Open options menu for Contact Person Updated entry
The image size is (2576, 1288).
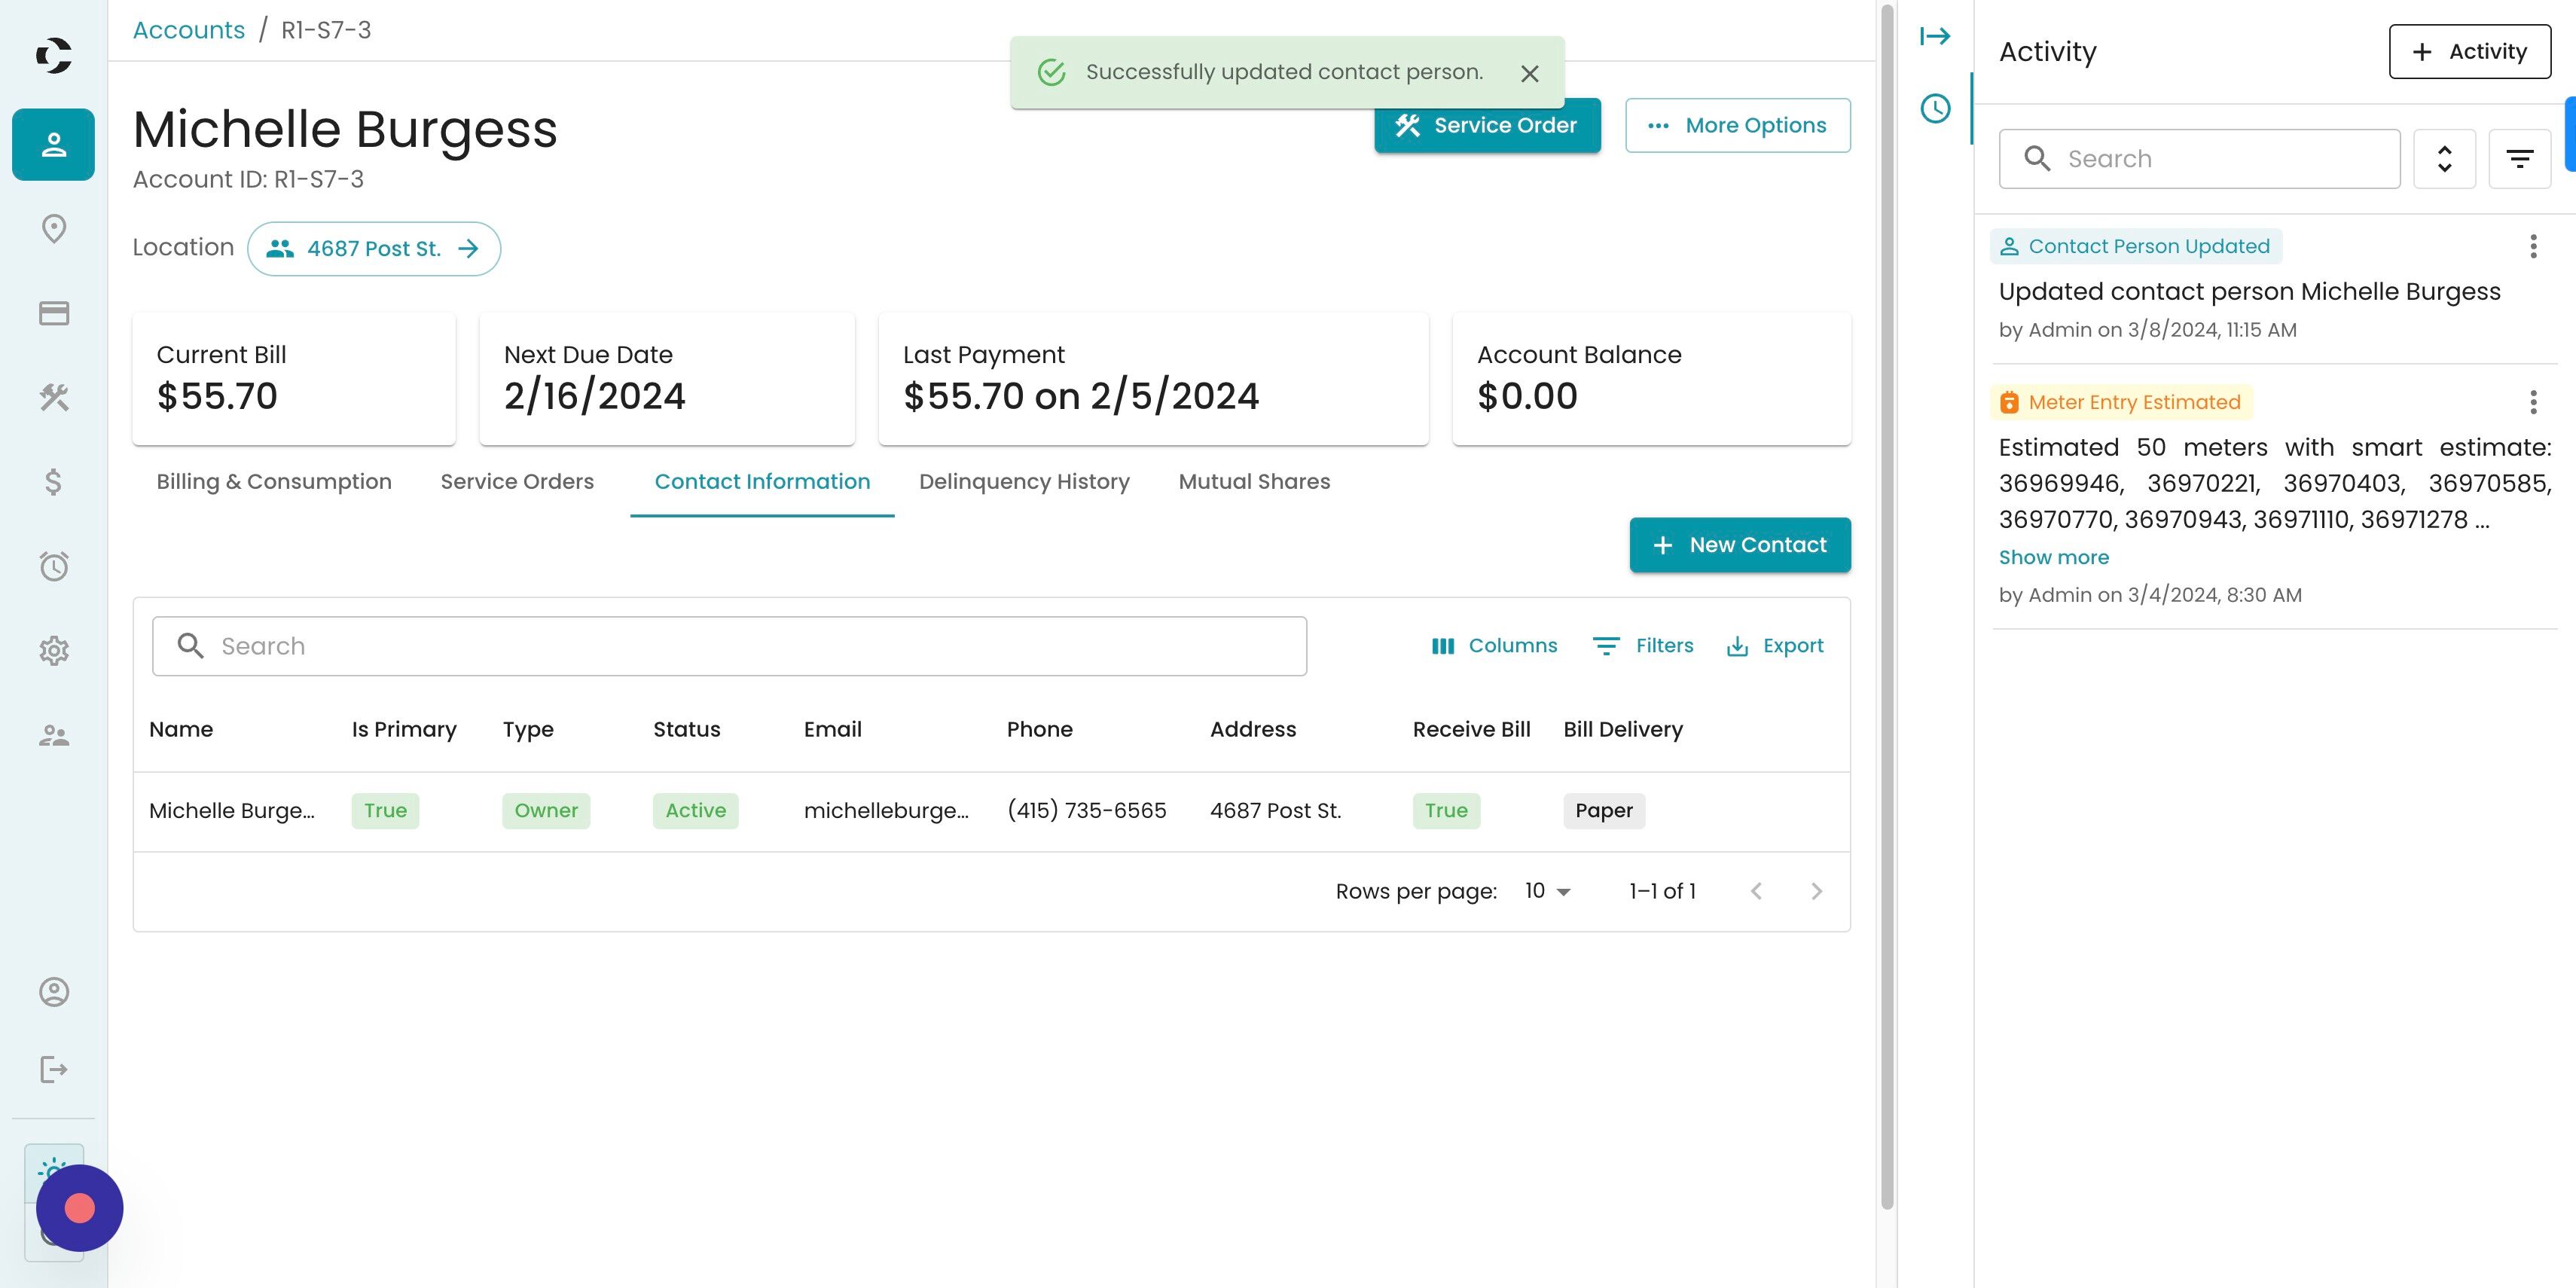tap(2532, 247)
